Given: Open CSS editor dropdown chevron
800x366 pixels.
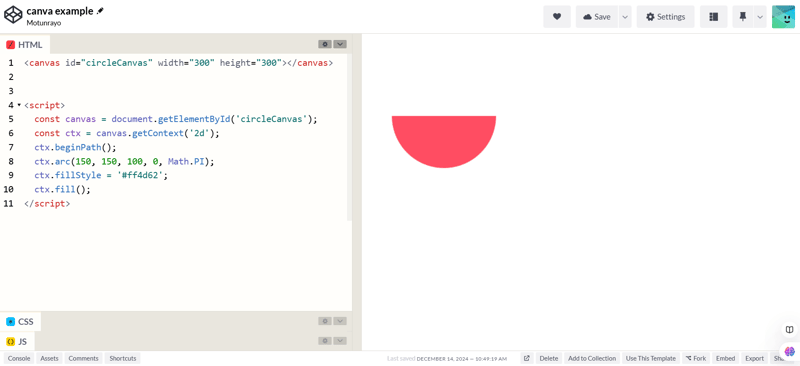Looking at the screenshot, I should tap(340, 321).
